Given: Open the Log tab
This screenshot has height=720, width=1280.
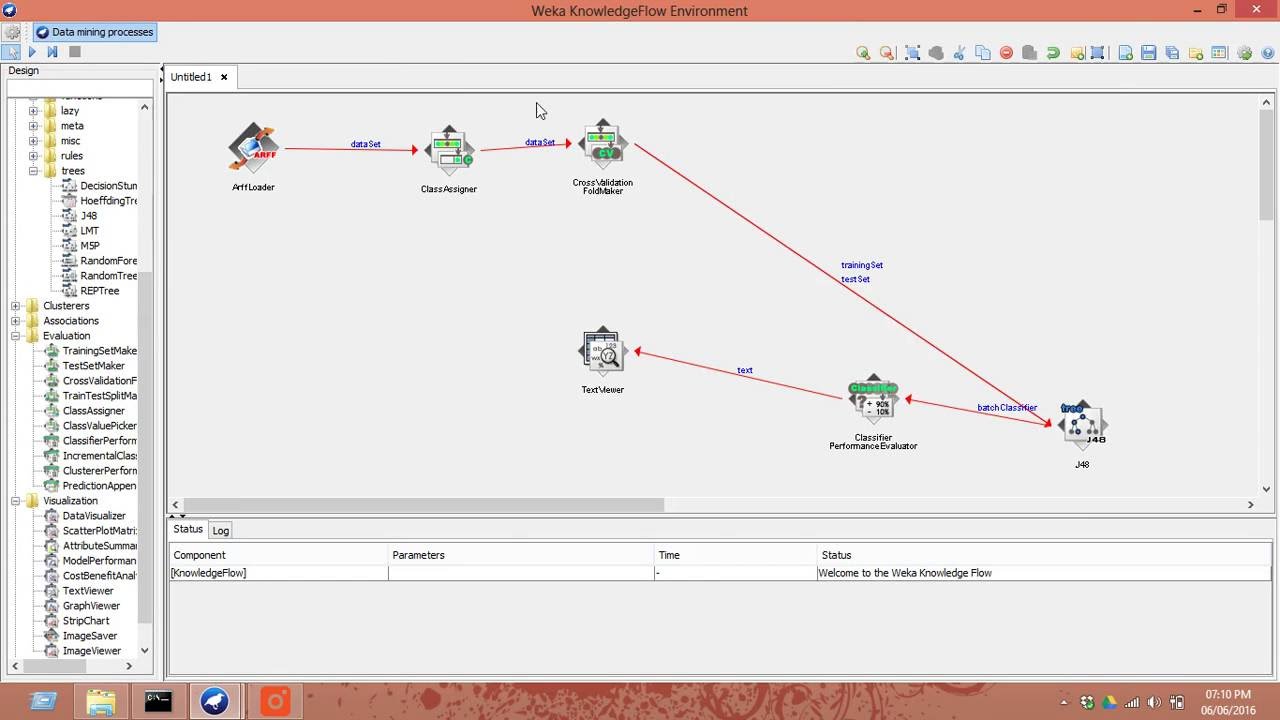Looking at the screenshot, I should point(221,530).
